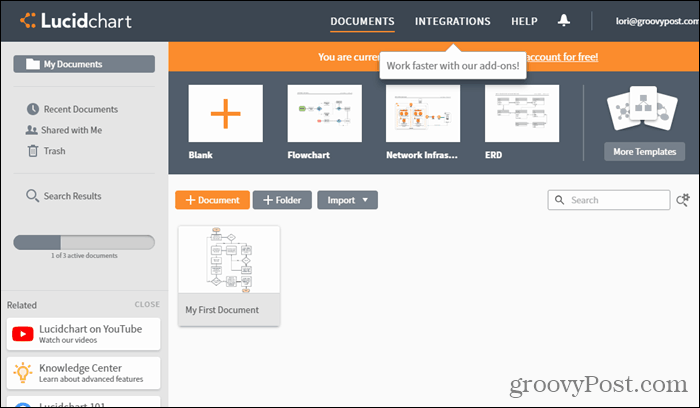Select the Blank template thumbnail
This screenshot has width=700, height=408.
(x=225, y=113)
